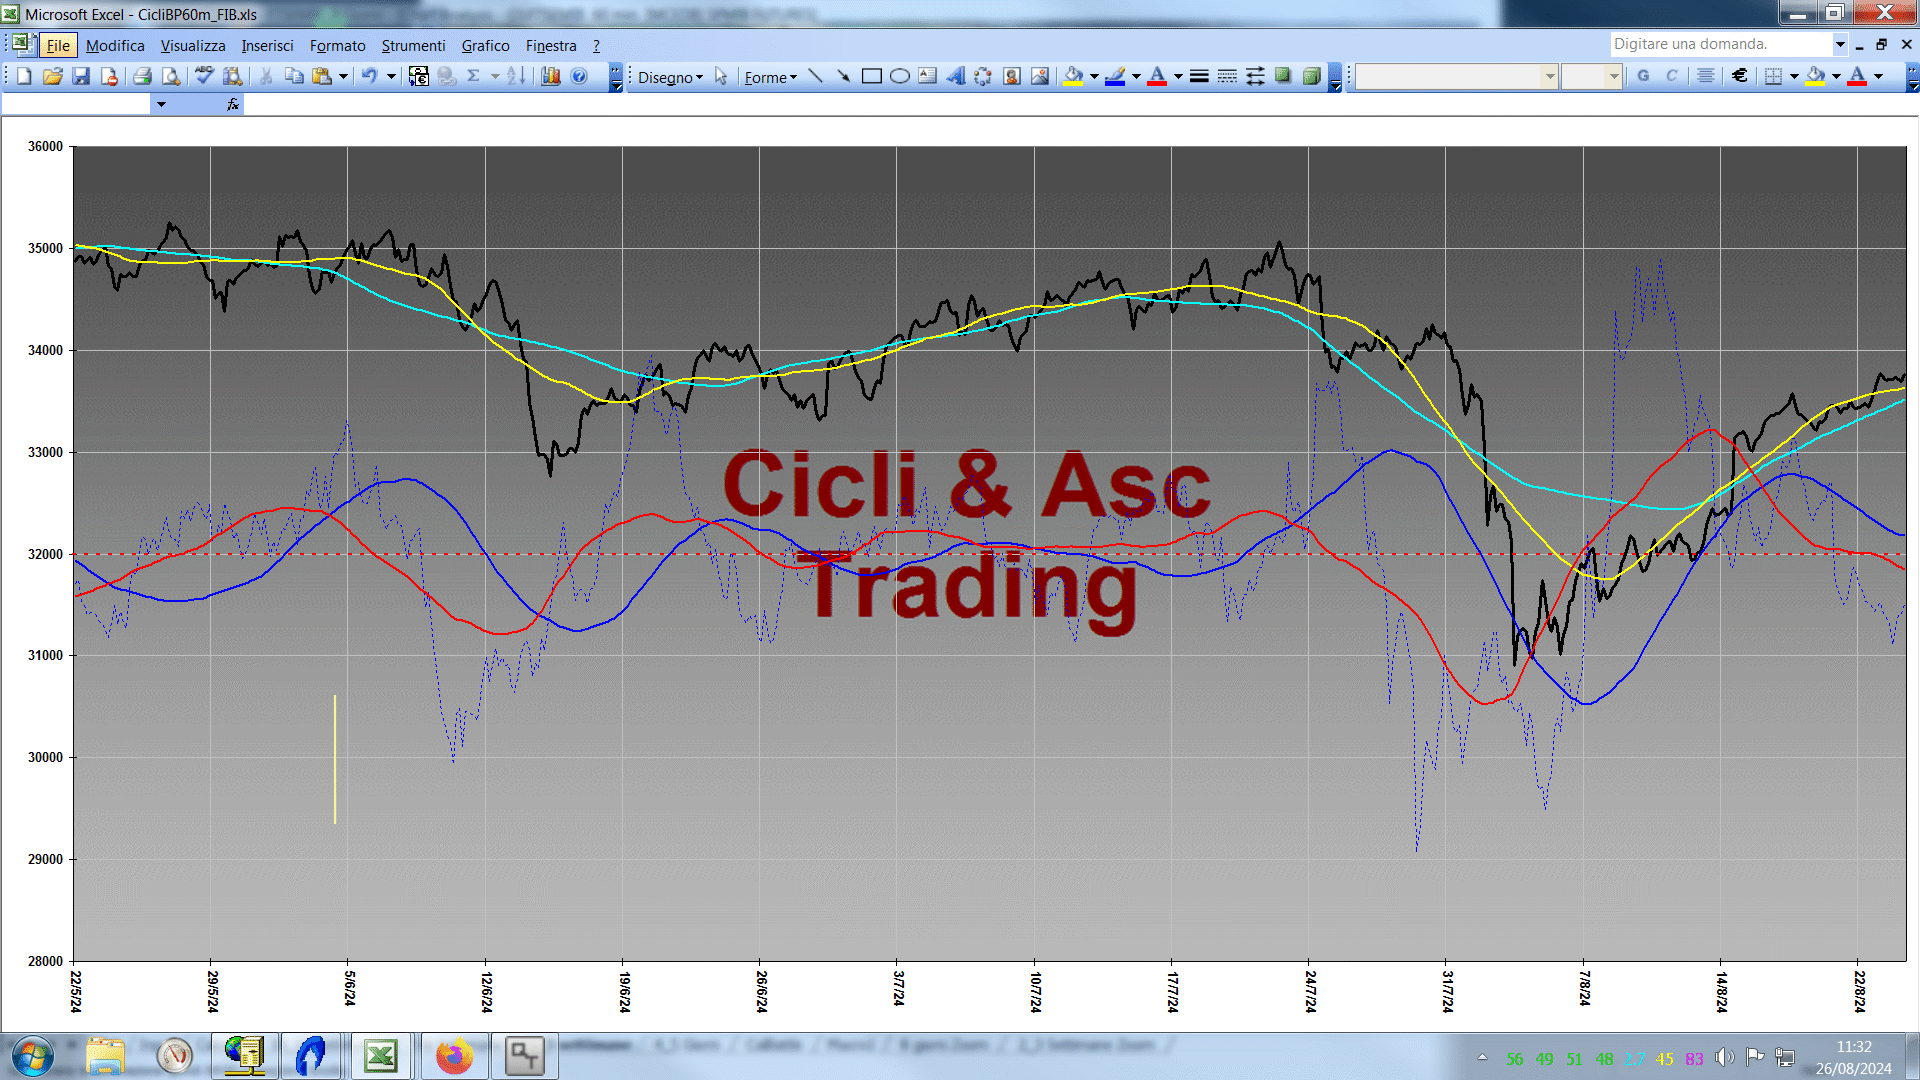Viewport: 1920px width, 1080px height.
Task: Click the Undo arrow icon
Action: 369,76
